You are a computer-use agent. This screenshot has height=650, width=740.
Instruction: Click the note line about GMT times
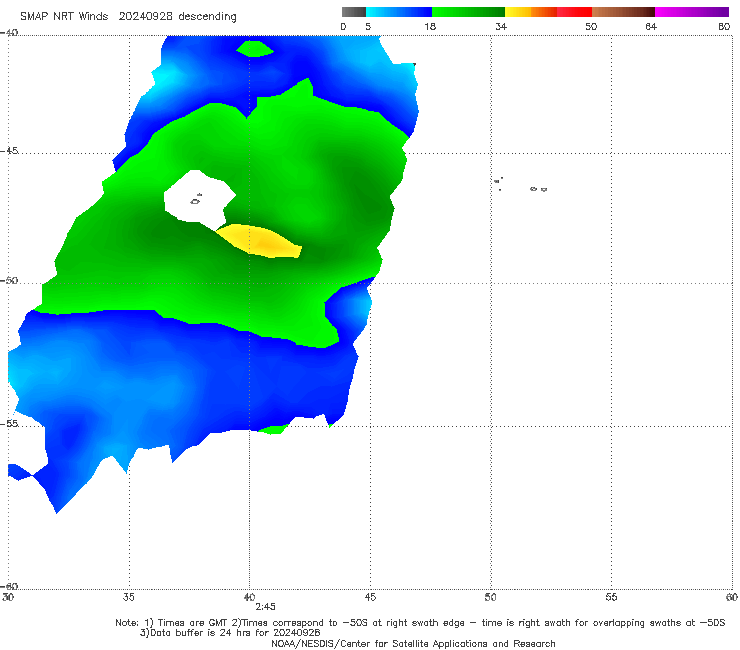click(420, 623)
